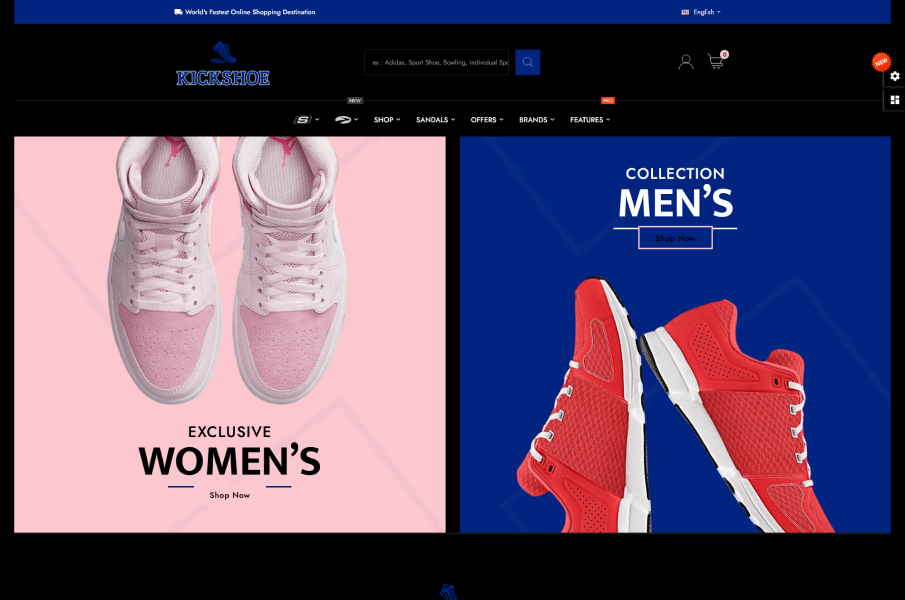Viewport: 905px width, 600px height.
Task: Click the grid layout icon on right edge
Action: tap(894, 100)
